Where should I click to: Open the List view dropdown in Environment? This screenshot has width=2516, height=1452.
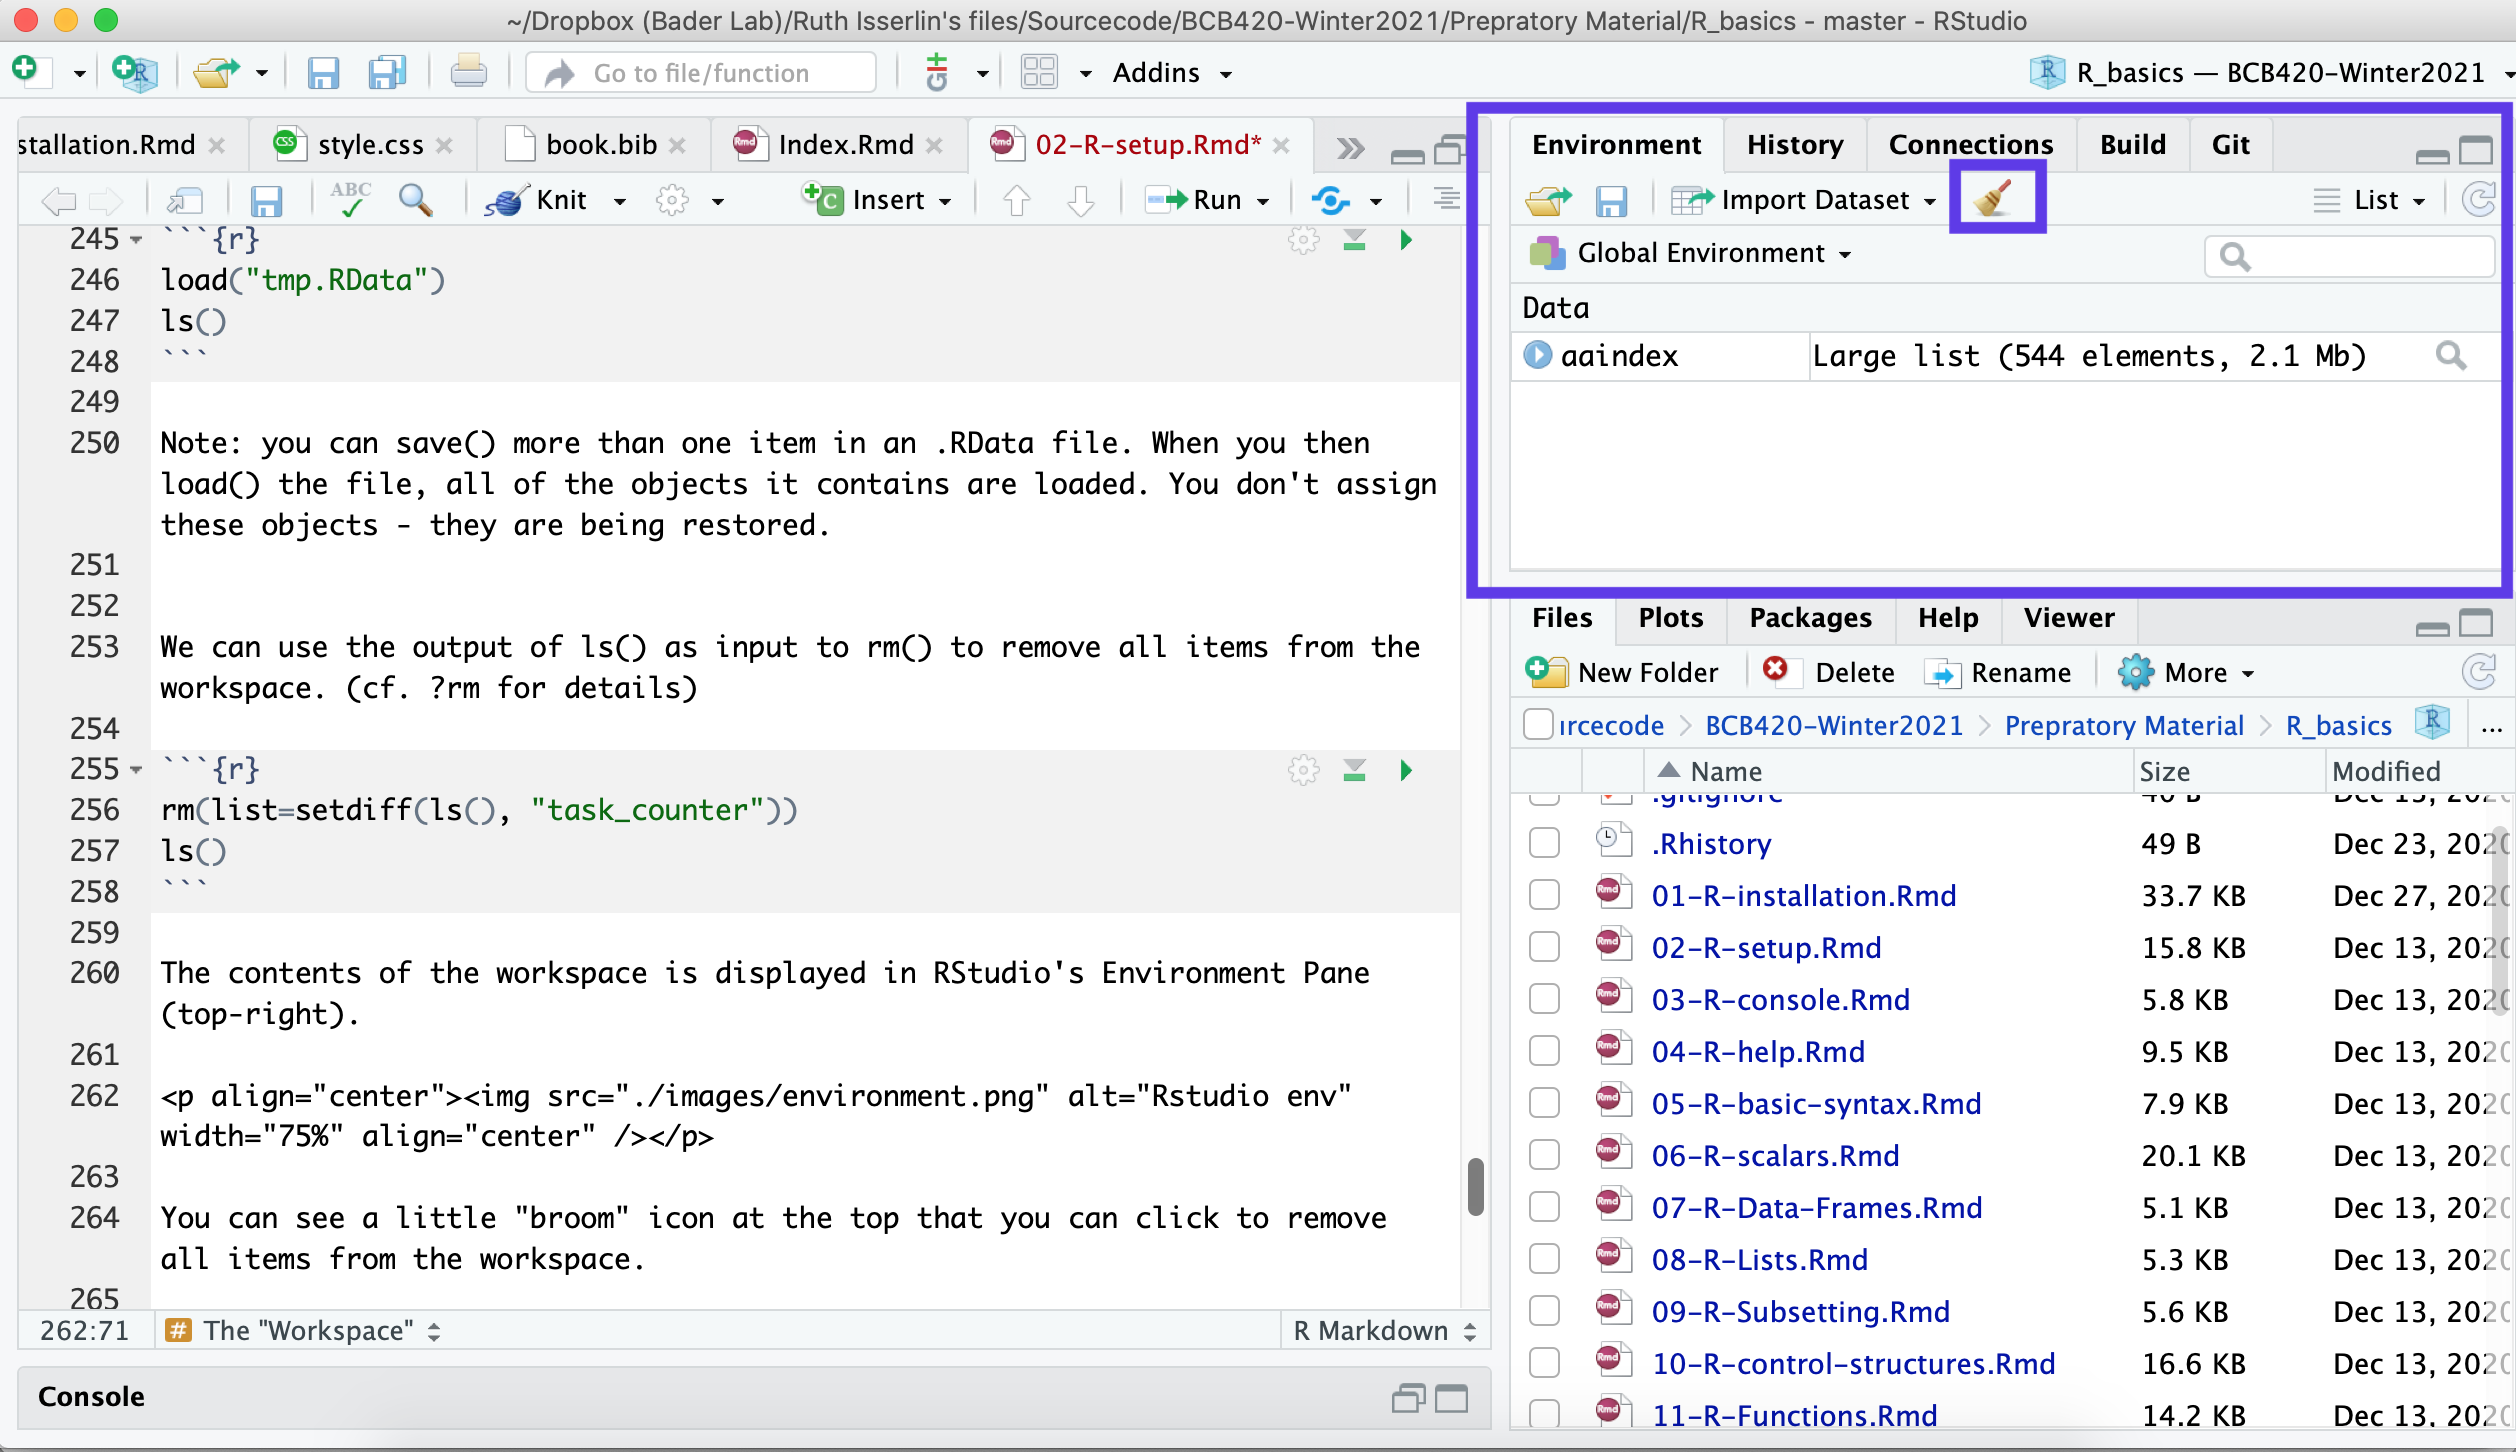[2369, 201]
